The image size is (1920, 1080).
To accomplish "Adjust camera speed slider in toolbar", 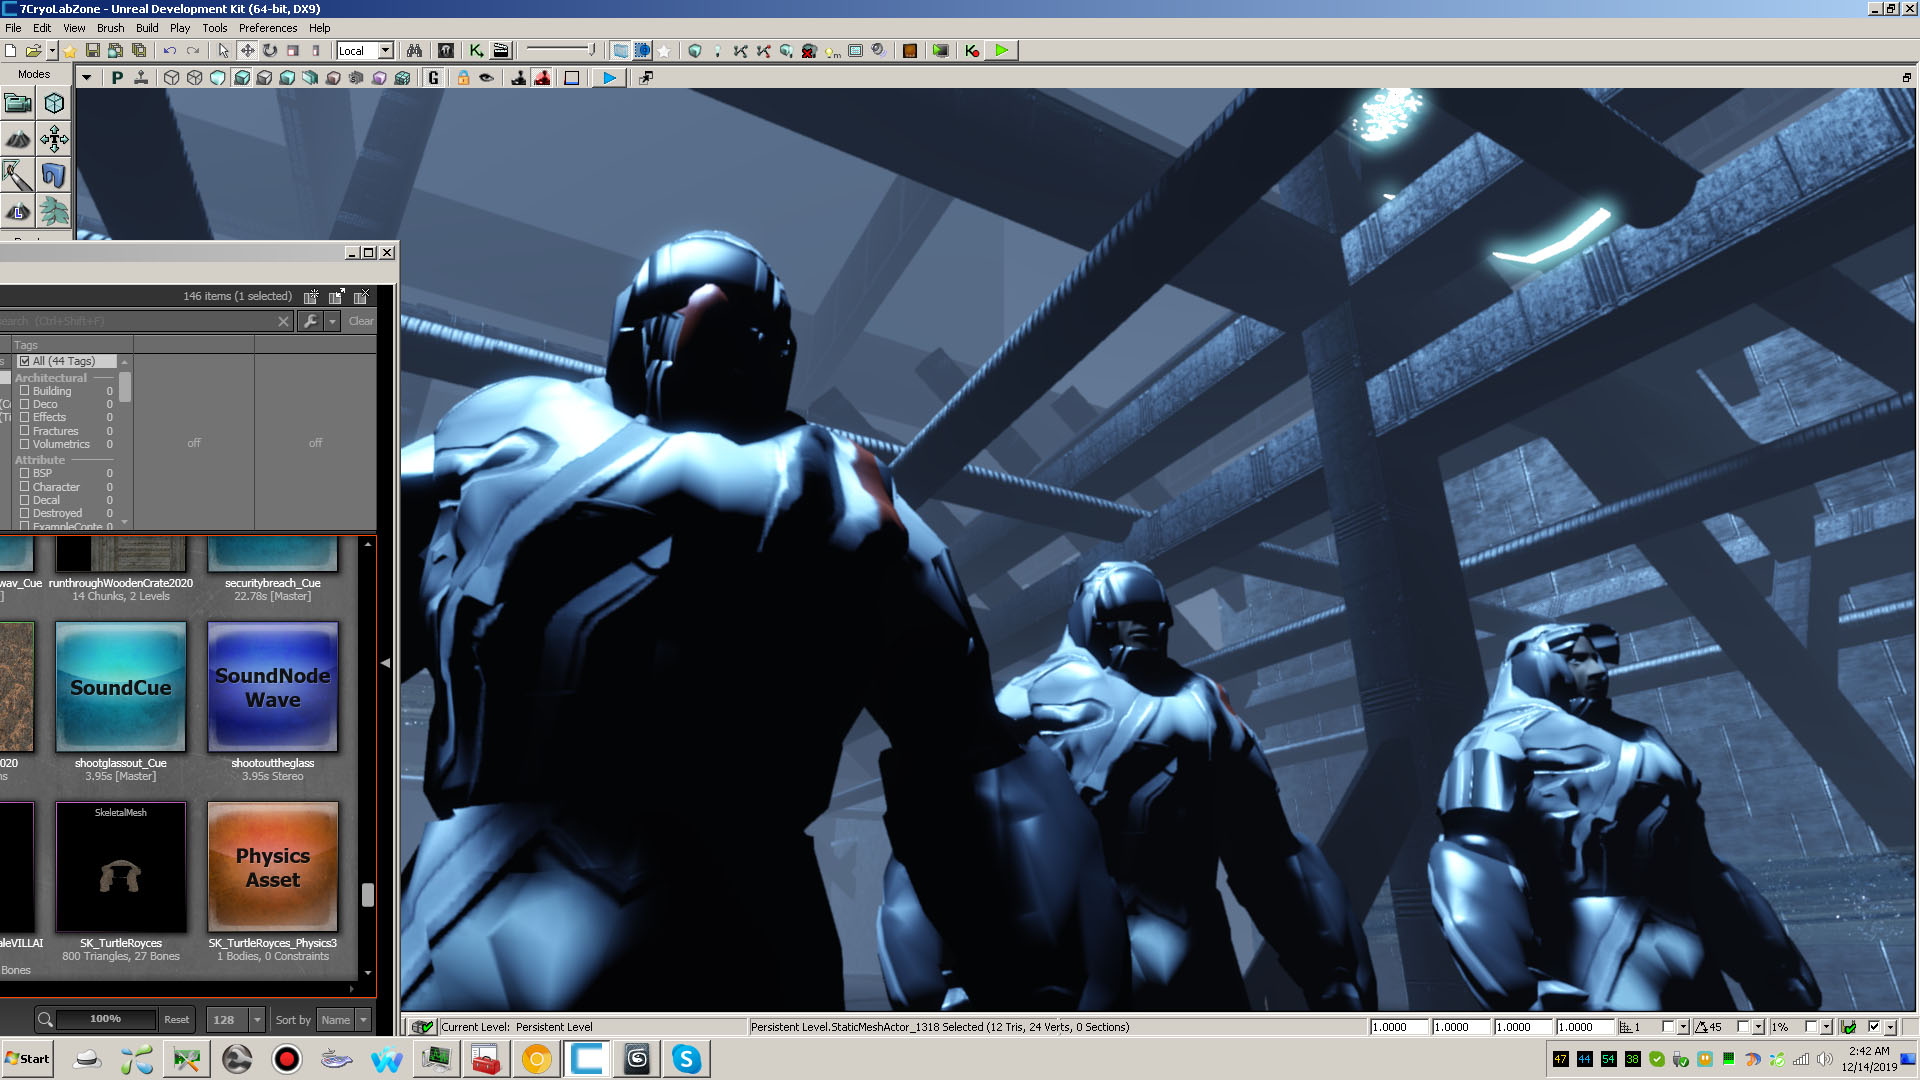I will [560, 50].
